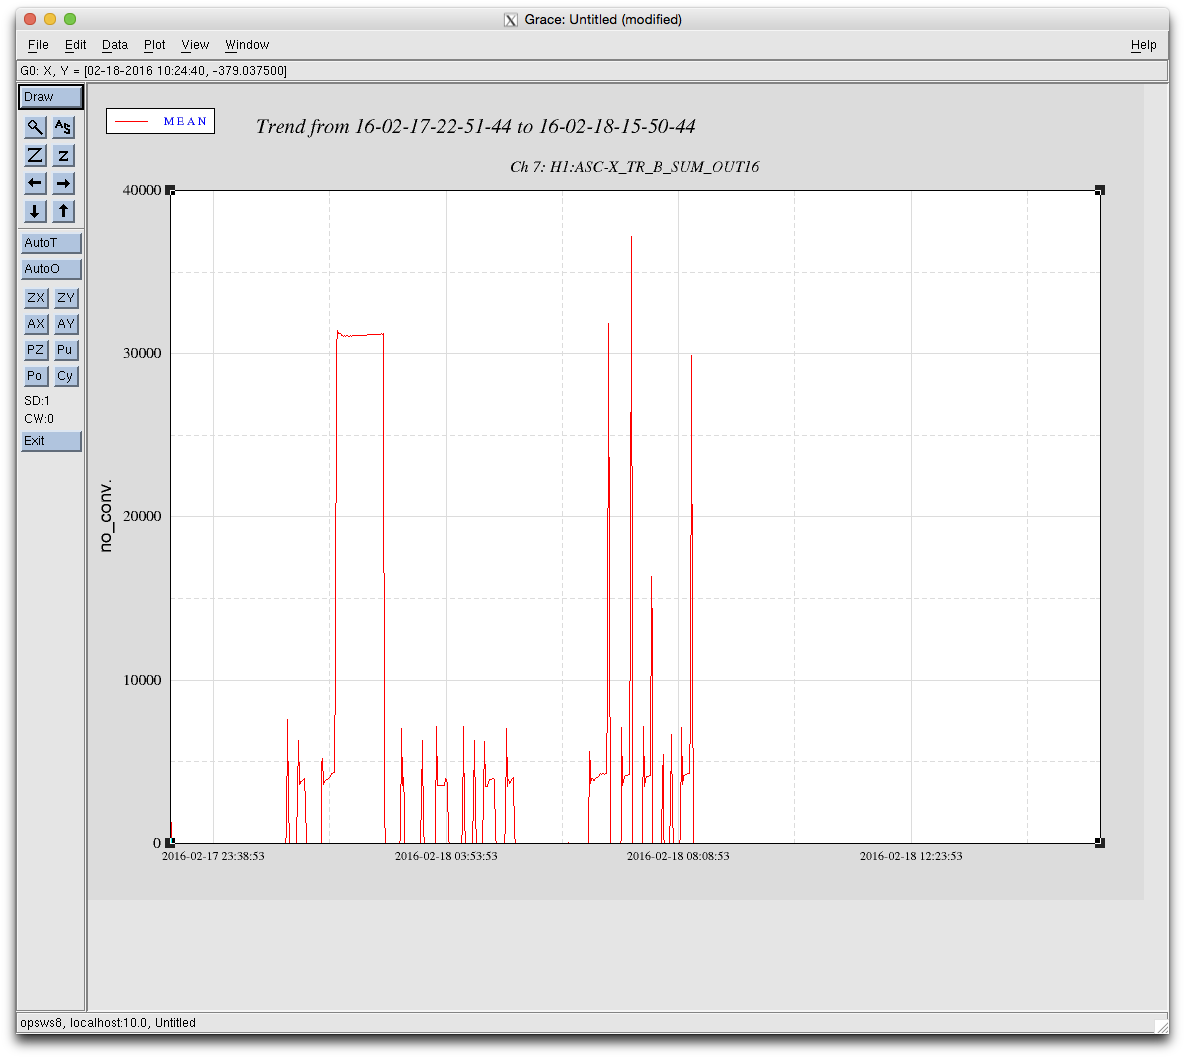Click the MEAN legend box

(x=160, y=121)
